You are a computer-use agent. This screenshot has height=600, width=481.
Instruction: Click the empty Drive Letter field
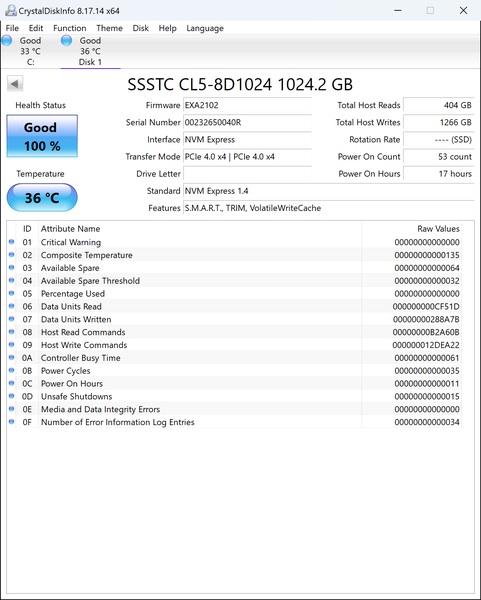point(247,174)
